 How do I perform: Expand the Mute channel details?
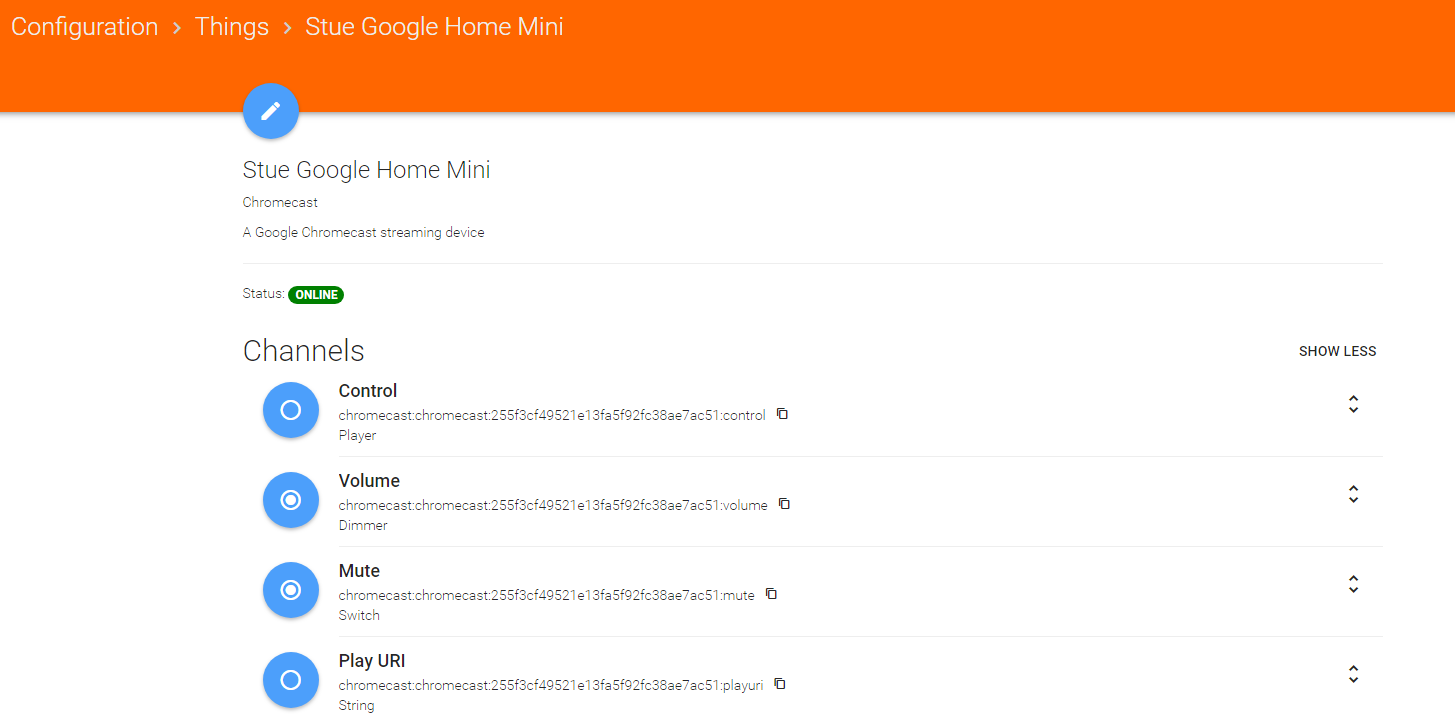tap(1353, 584)
